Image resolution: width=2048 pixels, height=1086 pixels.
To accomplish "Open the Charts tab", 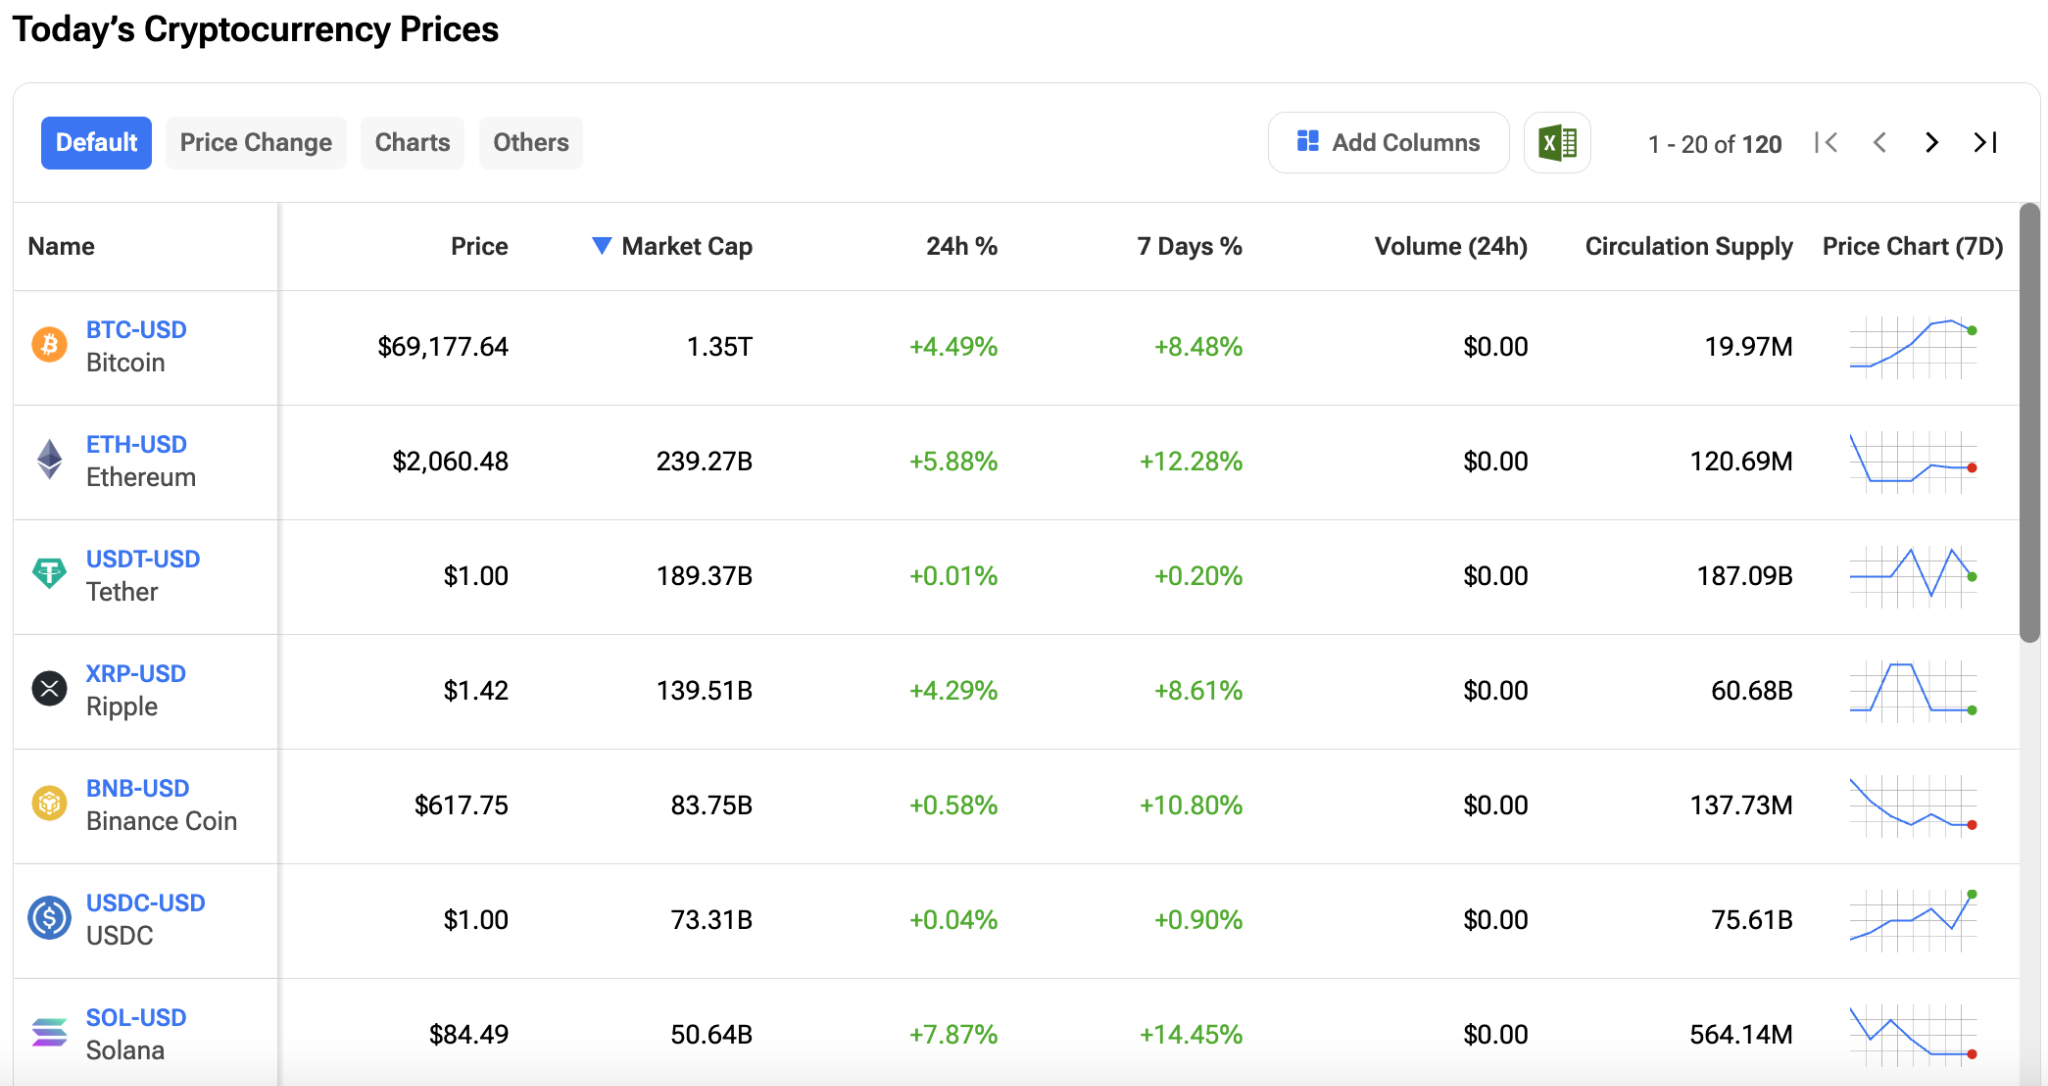I will click(x=412, y=143).
